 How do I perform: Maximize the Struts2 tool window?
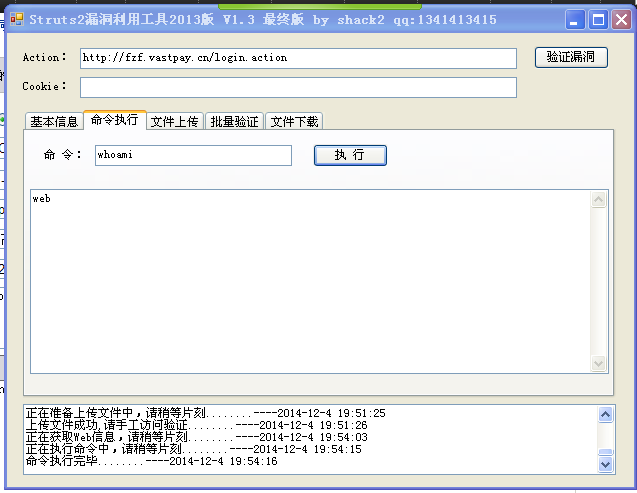point(598,19)
